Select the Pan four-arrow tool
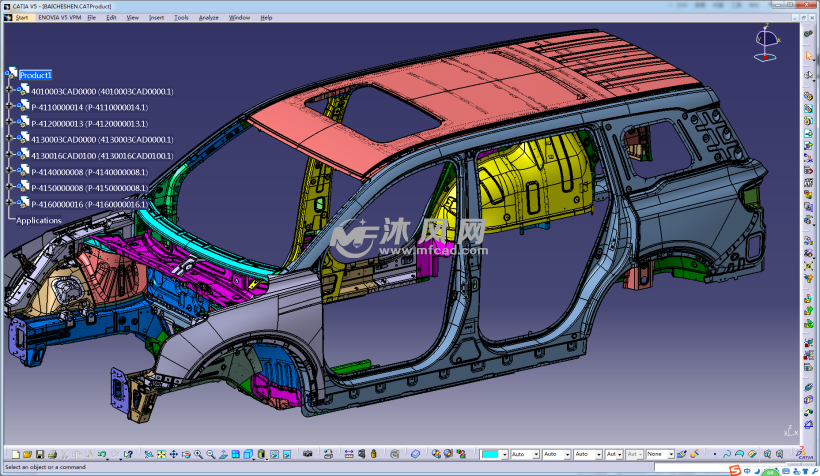Viewport: 820px width, 476px height. 174,455
